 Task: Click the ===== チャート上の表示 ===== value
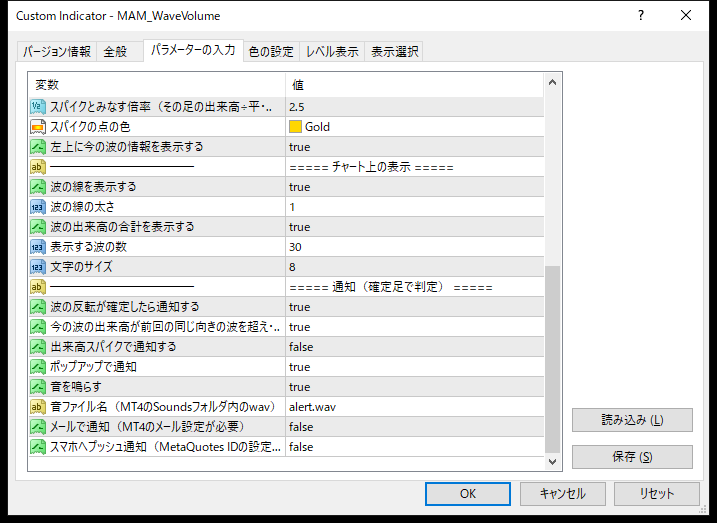pos(371,167)
